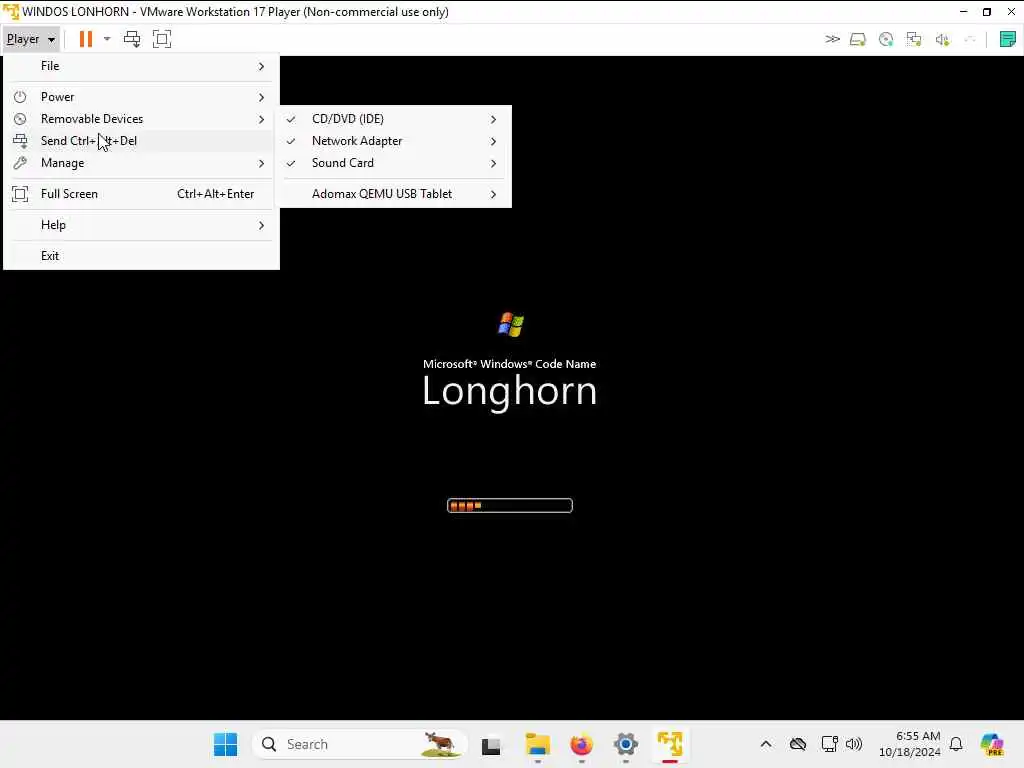Open Adomax QEMU USB Tablet device entry
This screenshot has height=768, width=1024.
click(x=396, y=194)
